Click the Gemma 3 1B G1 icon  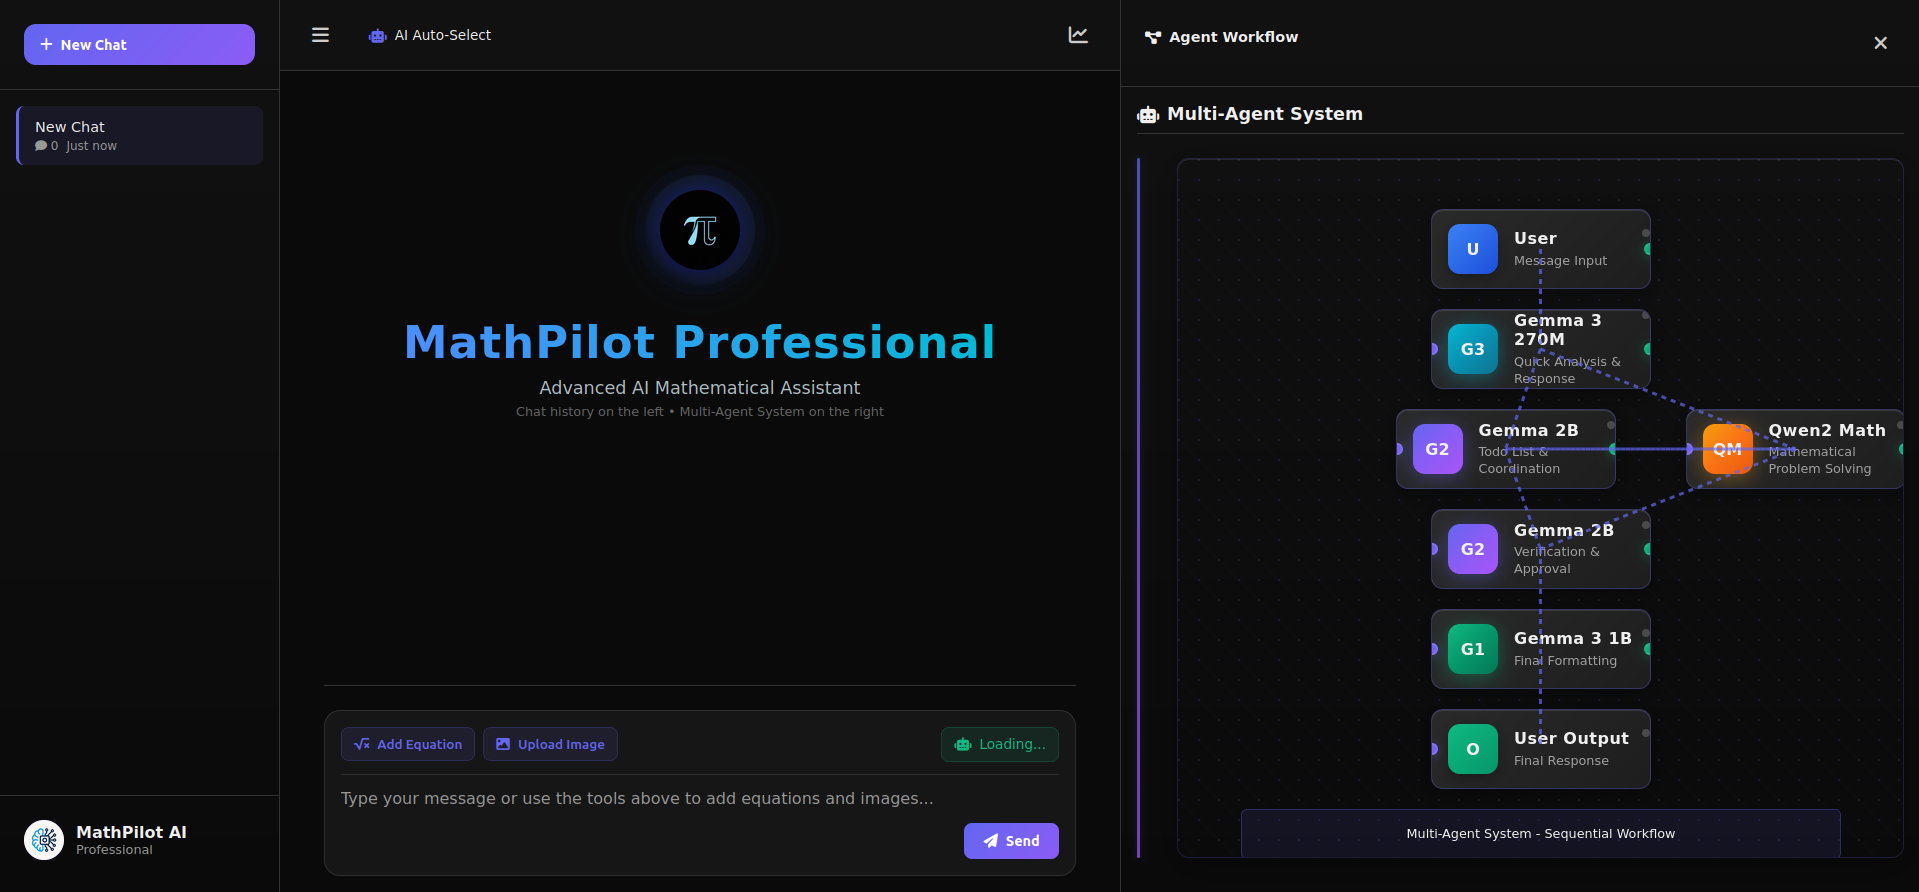pos(1473,649)
